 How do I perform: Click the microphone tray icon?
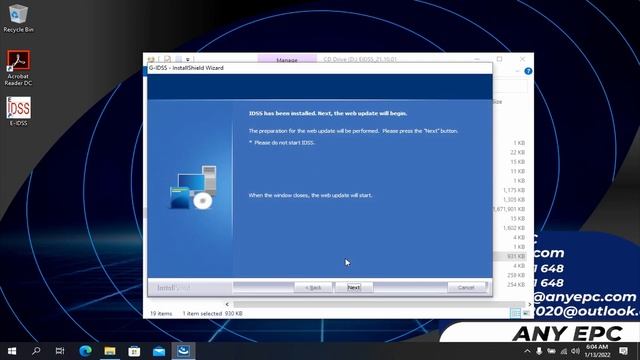[x=539, y=351]
